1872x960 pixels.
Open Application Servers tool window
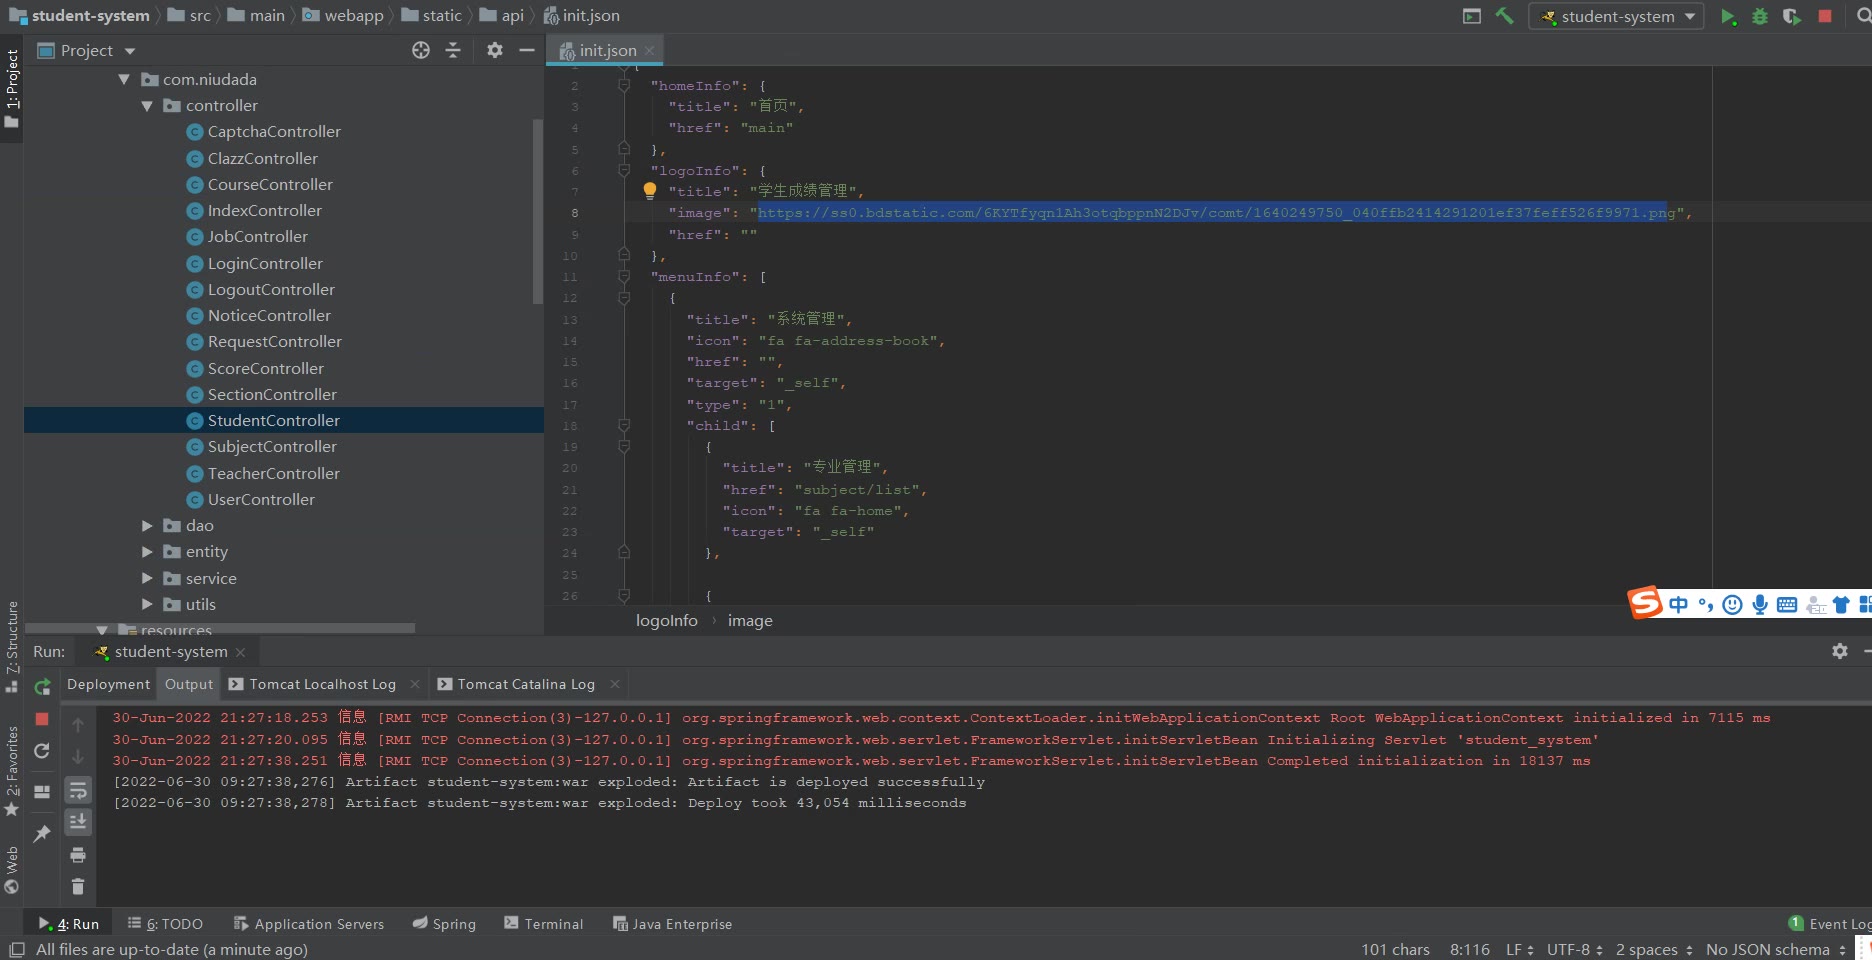click(x=309, y=924)
